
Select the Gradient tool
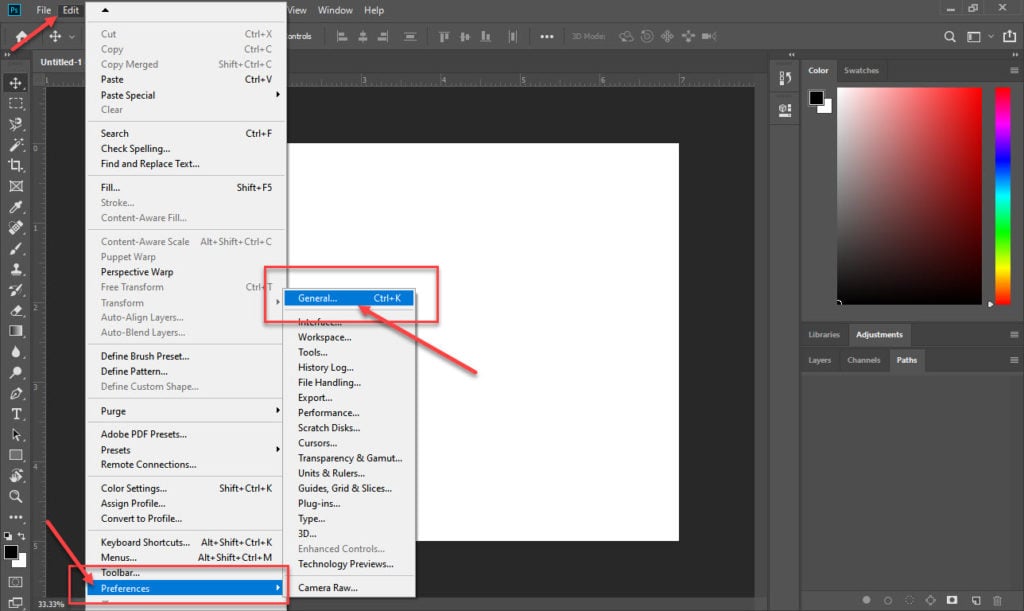point(16,331)
